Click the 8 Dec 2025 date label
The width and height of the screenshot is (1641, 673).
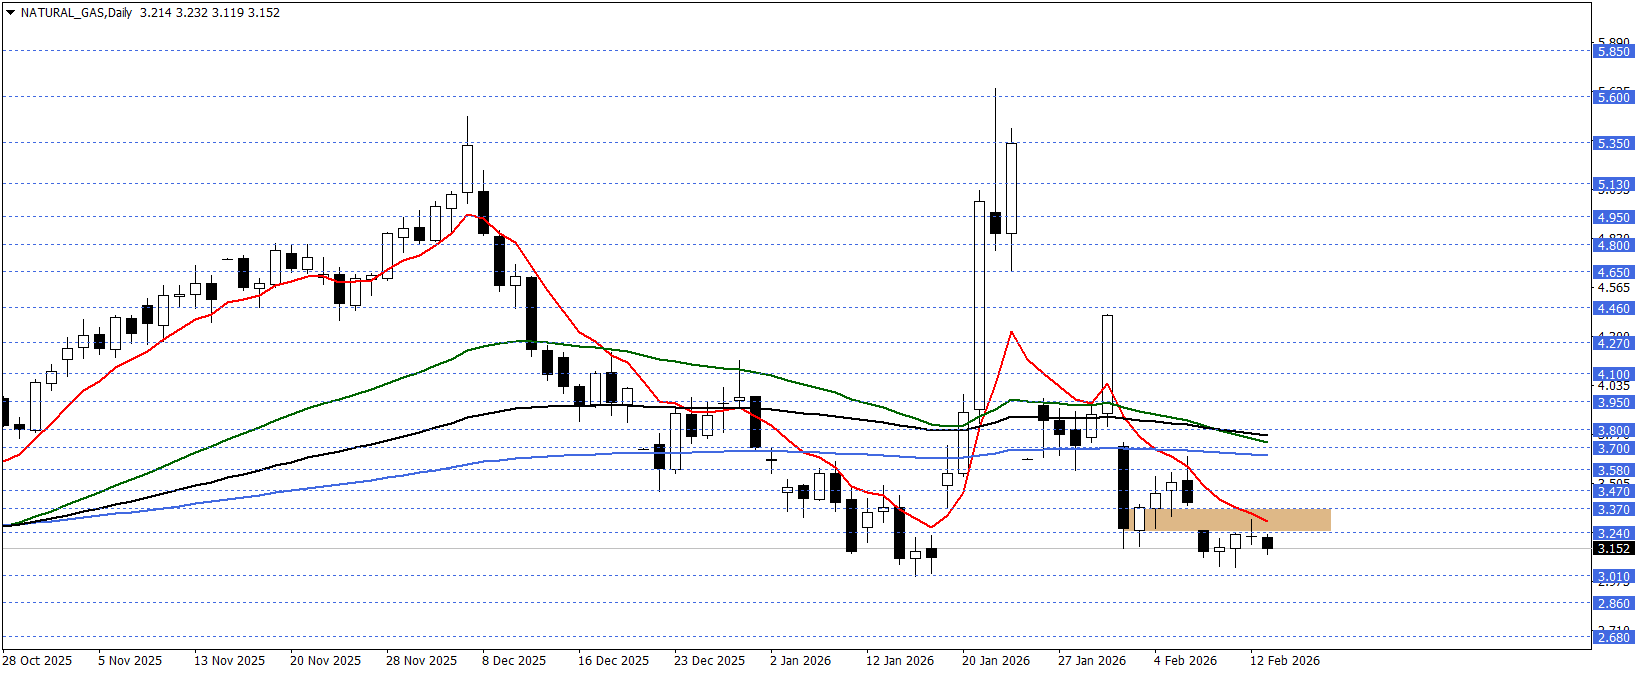click(x=514, y=661)
